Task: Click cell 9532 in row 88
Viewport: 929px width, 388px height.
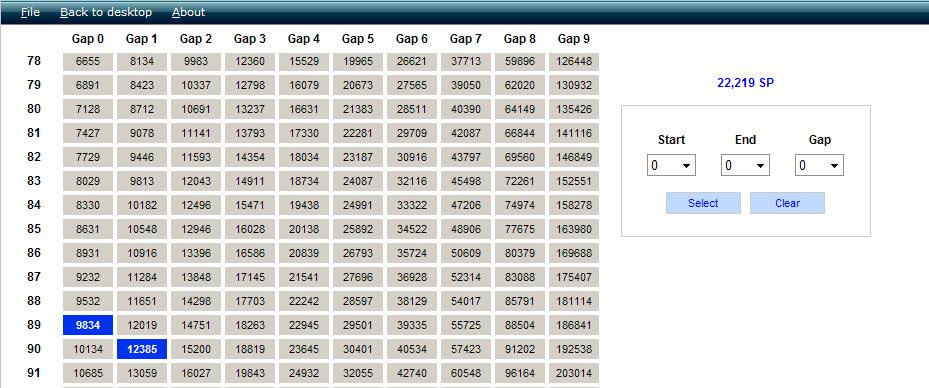Action: tap(88, 301)
